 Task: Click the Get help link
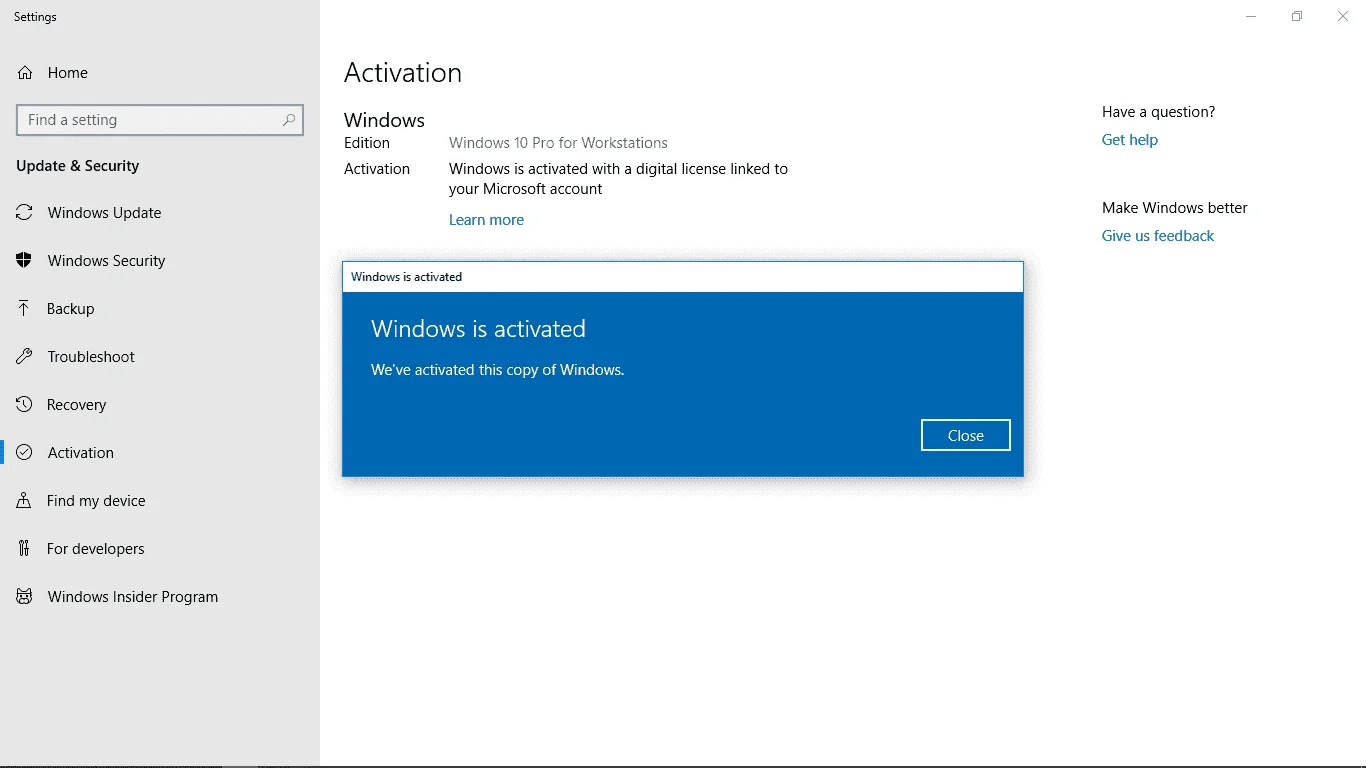click(1130, 140)
